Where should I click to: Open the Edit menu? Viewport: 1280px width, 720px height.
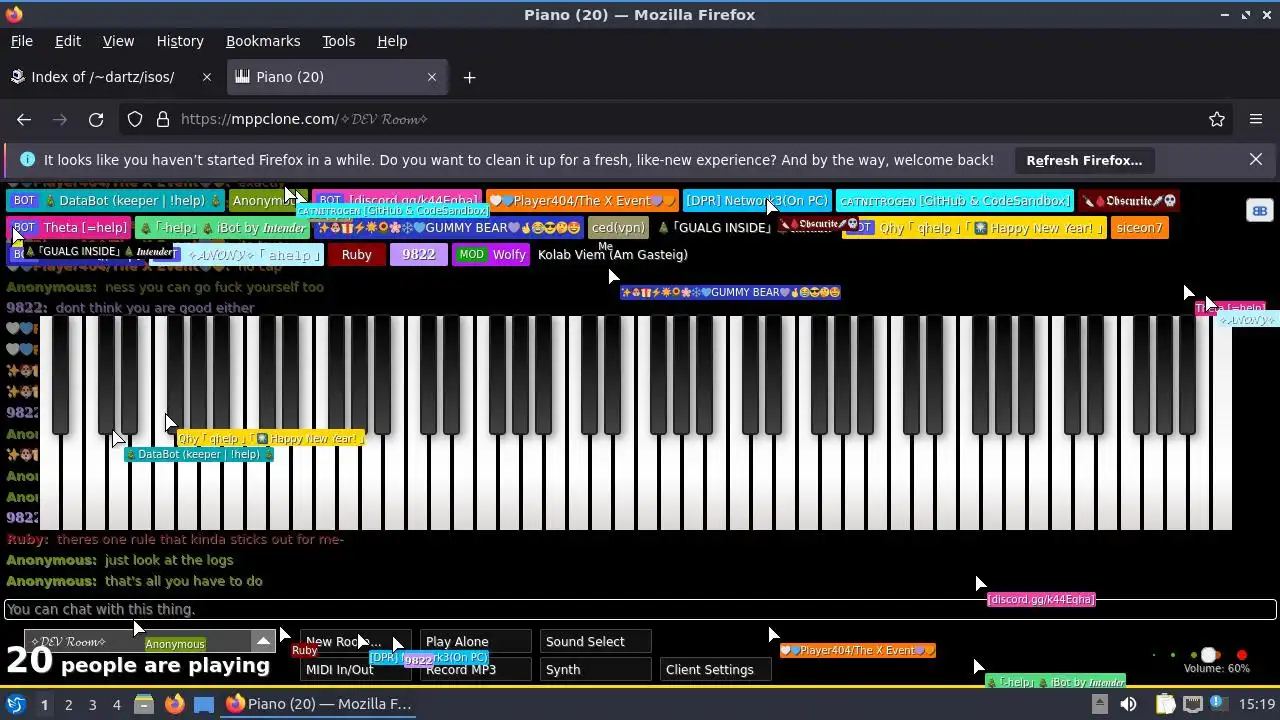click(x=68, y=41)
